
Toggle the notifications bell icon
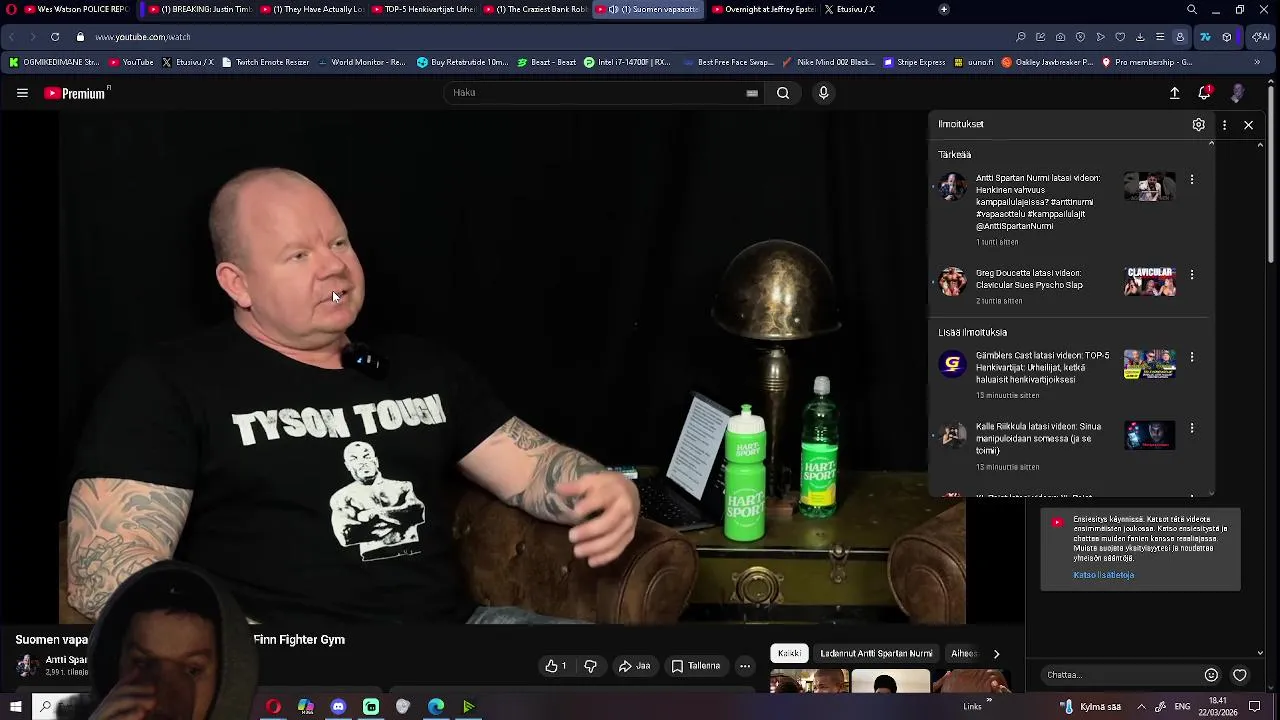[x=1205, y=93]
